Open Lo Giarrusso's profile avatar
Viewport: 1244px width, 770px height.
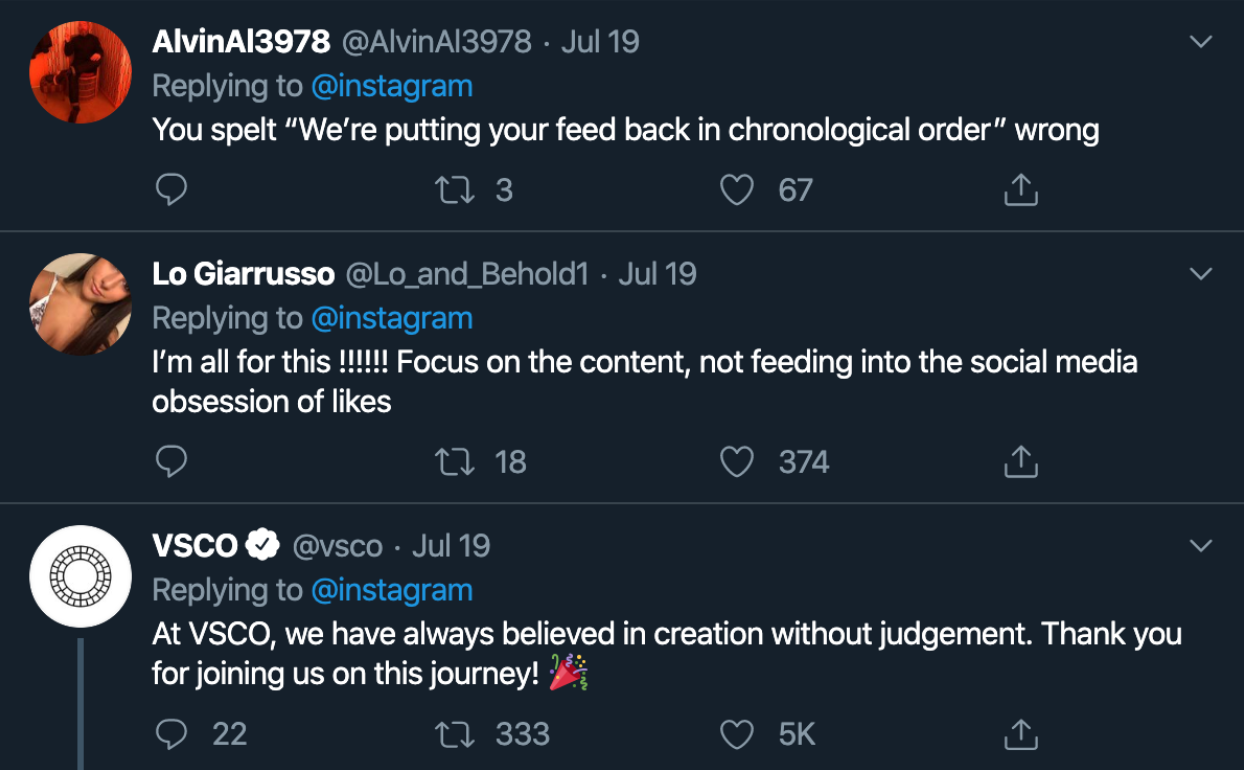(81, 304)
